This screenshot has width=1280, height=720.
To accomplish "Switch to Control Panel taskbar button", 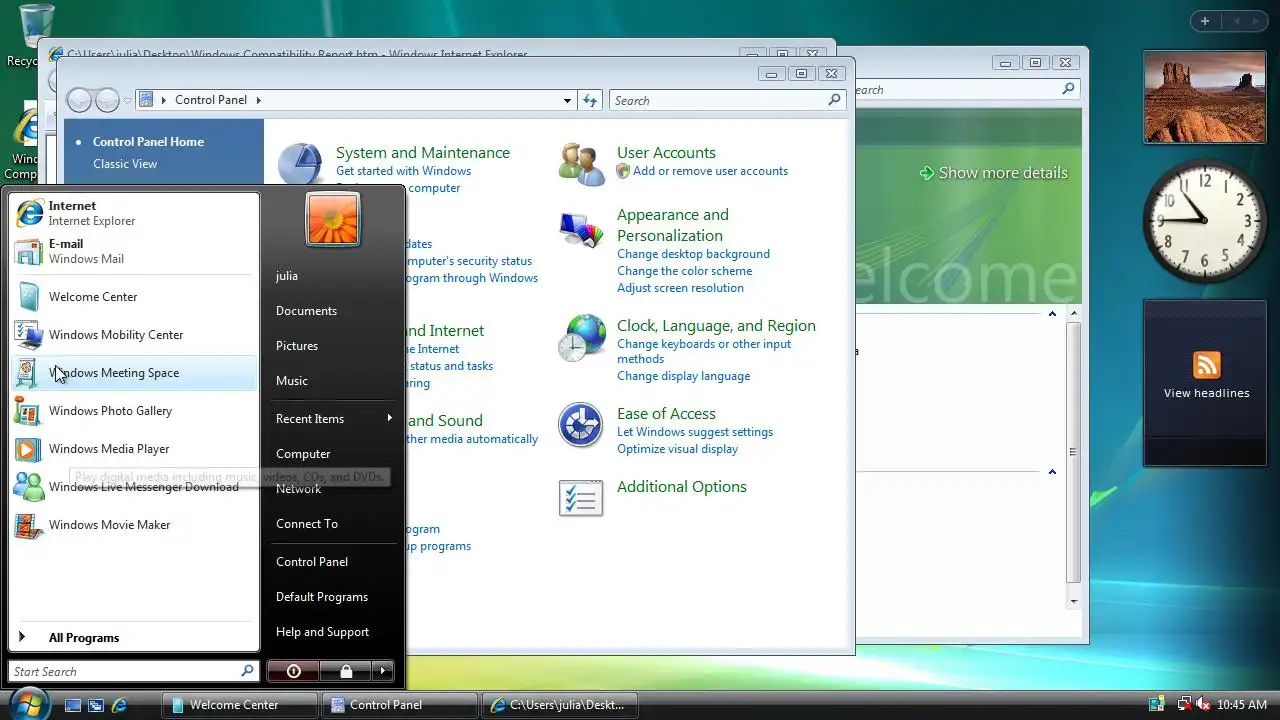I will tap(400, 705).
